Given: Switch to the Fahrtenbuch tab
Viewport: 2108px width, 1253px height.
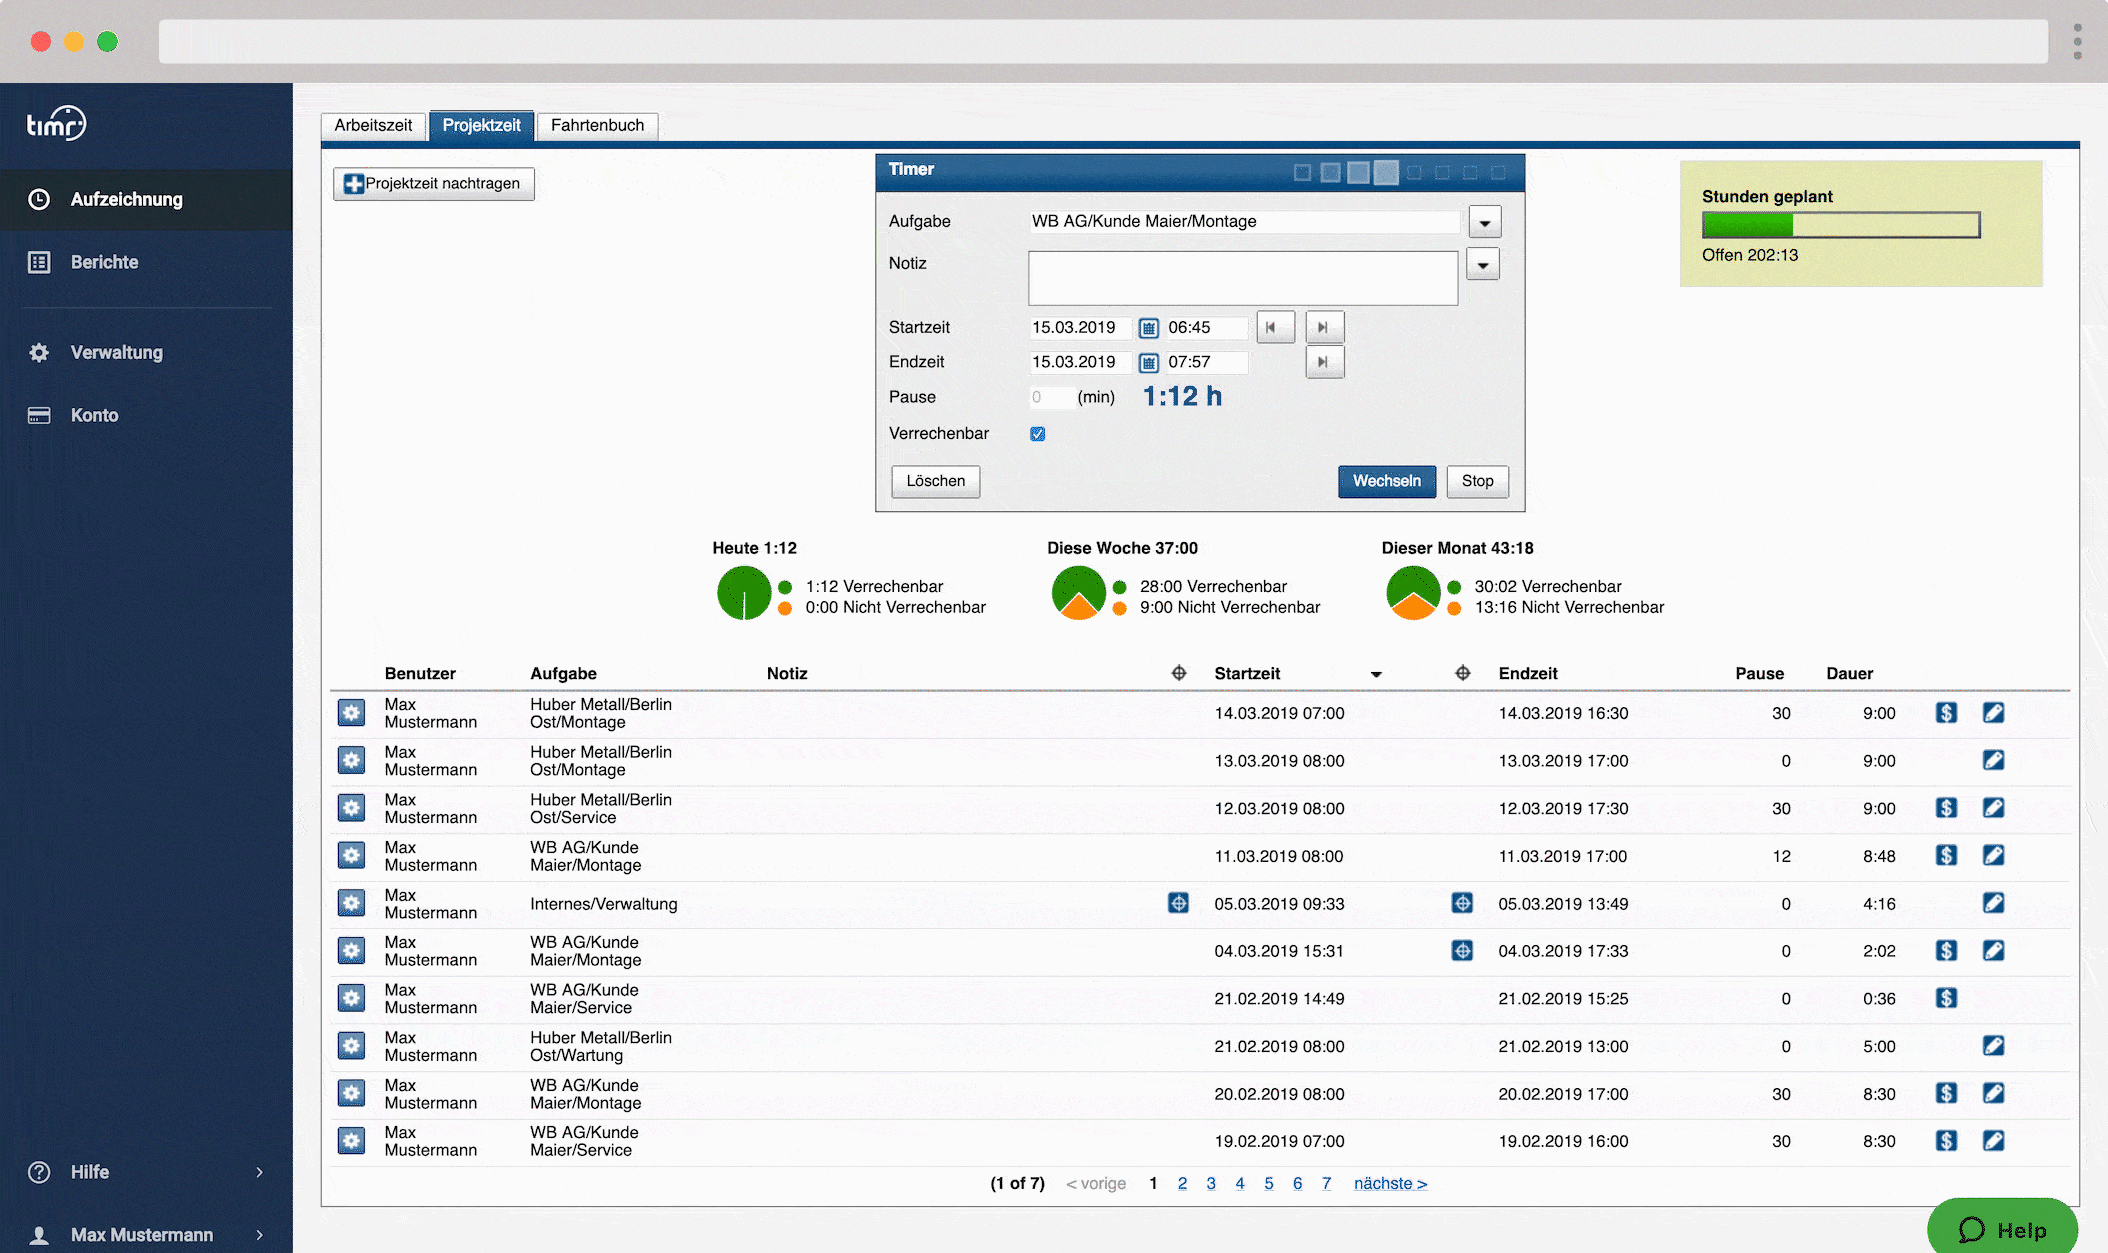Looking at the screenshot, I should click(x=597, y=125).
